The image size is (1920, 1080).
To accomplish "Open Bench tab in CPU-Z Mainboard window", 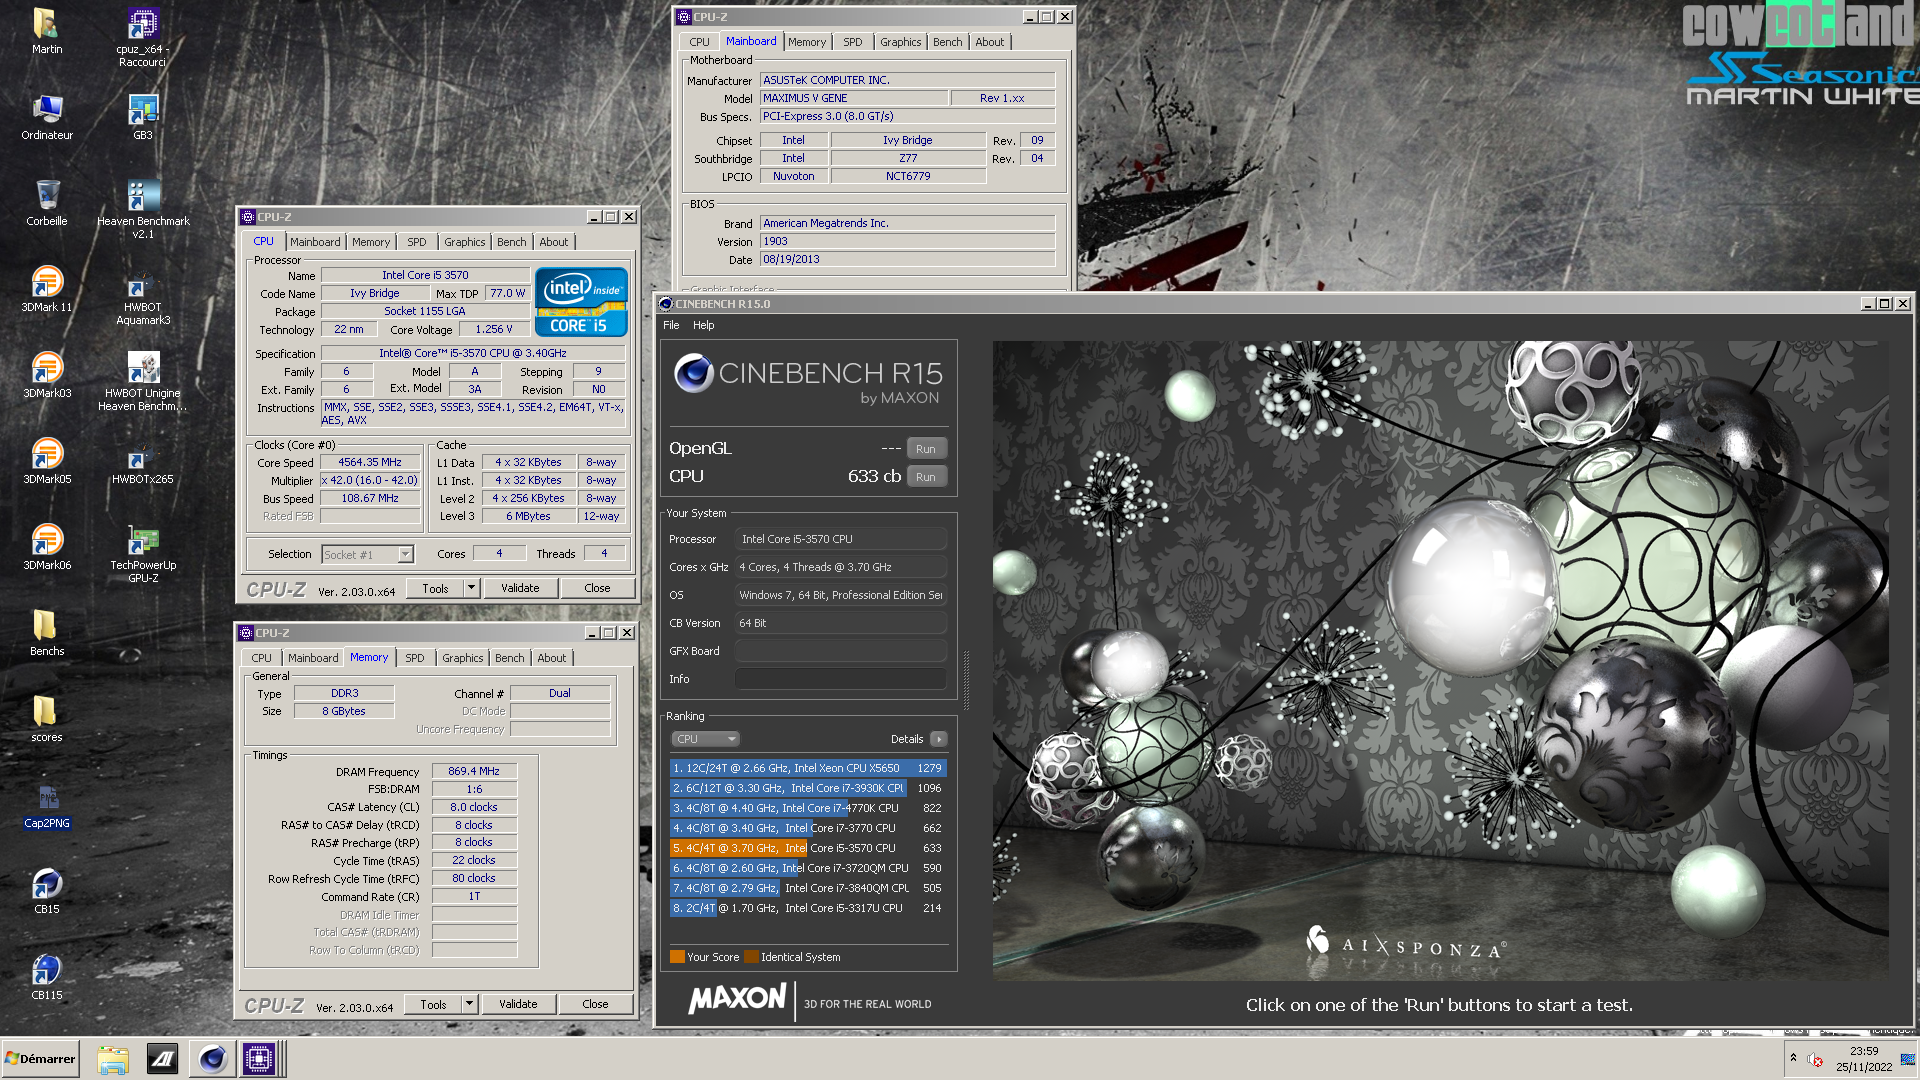I will tap(948, 42).
